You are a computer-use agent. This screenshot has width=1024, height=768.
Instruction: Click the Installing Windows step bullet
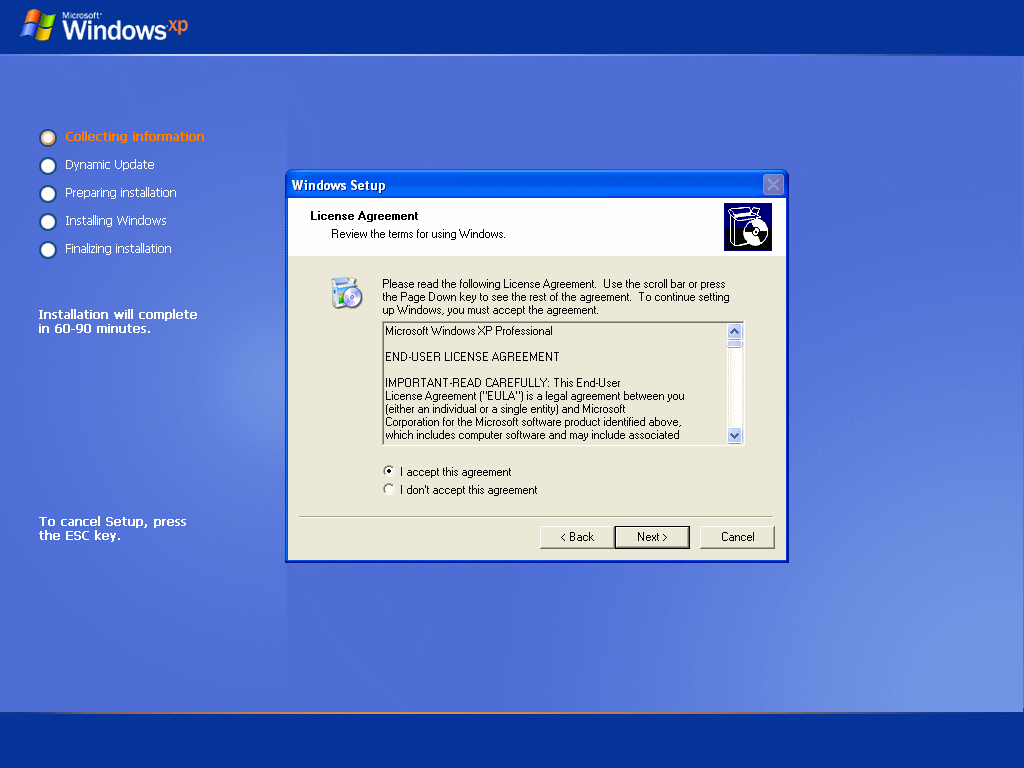click(x=48, y=221)
